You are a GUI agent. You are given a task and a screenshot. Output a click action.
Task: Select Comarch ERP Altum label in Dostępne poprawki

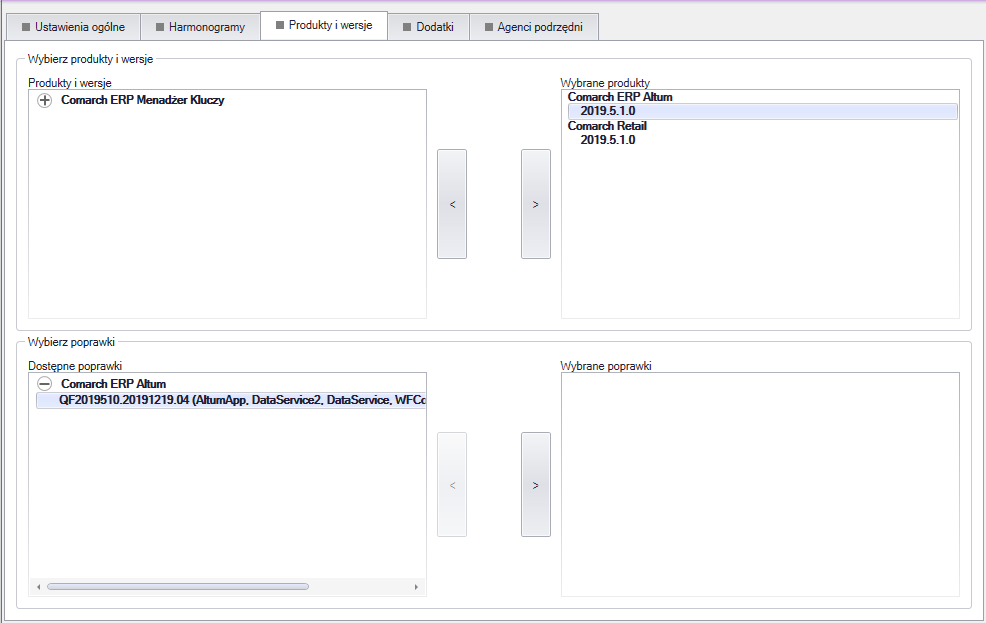pyautogui.click(x=113, y=383)
